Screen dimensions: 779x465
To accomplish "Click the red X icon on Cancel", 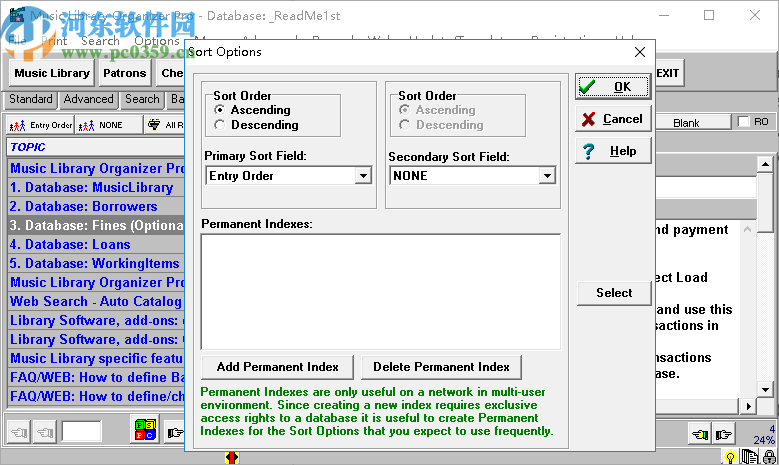I will click(589, 119).
